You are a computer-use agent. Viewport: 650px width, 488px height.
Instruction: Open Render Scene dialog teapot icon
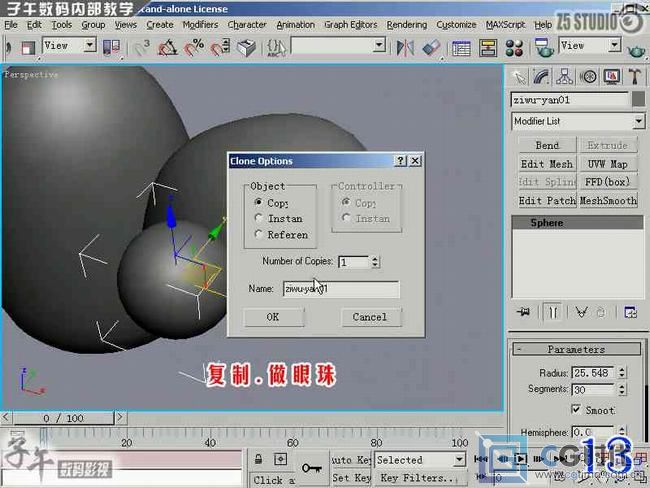(544, 48)
